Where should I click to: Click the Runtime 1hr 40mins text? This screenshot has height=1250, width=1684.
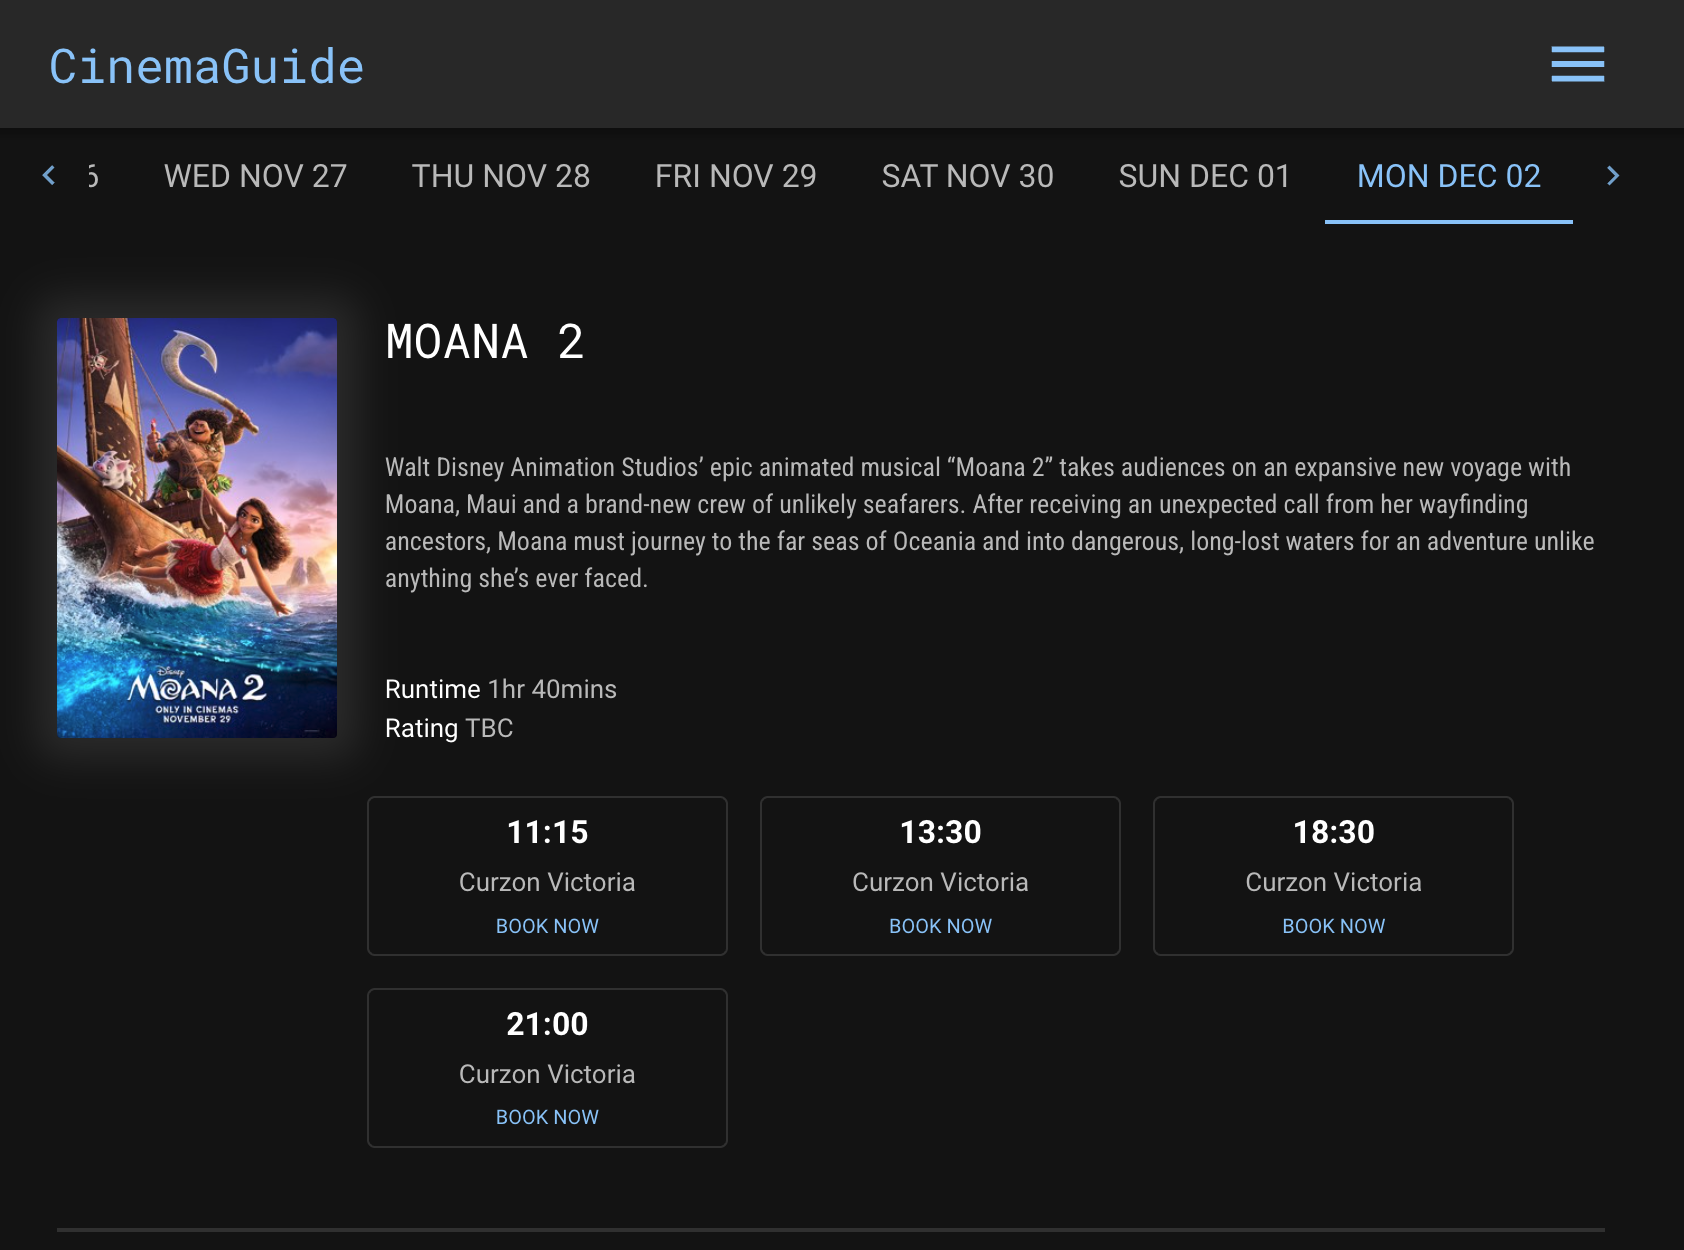501,689
